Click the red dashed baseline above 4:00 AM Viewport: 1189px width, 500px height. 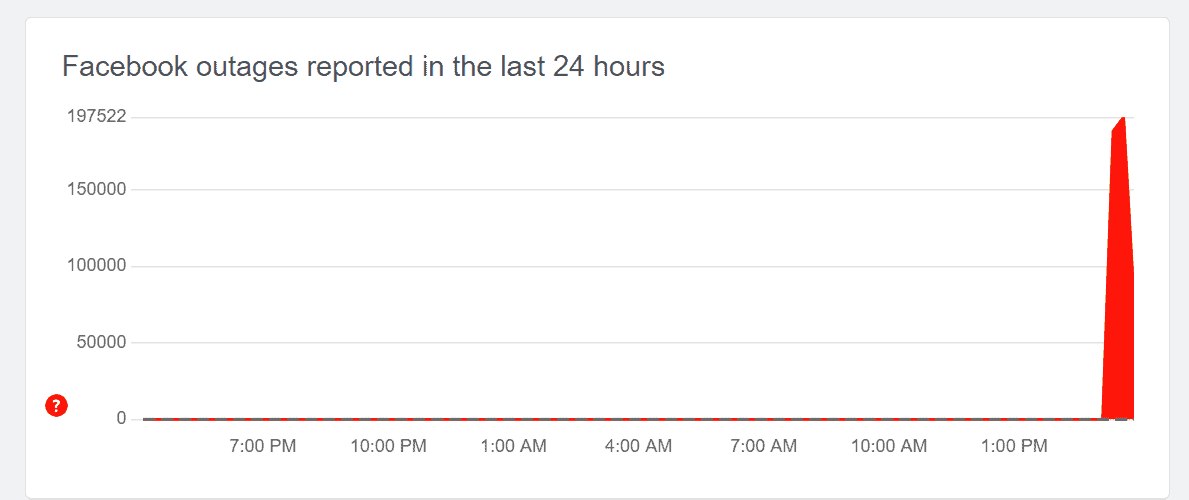pos(639,419)
